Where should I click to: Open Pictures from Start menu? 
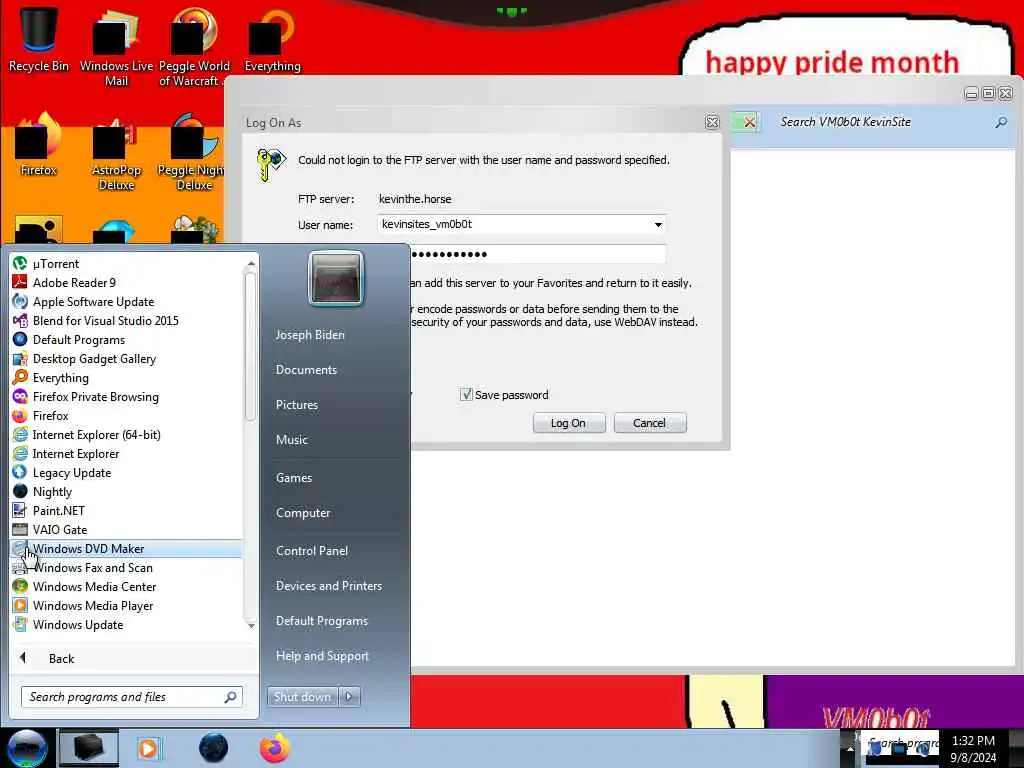[296, 405]
